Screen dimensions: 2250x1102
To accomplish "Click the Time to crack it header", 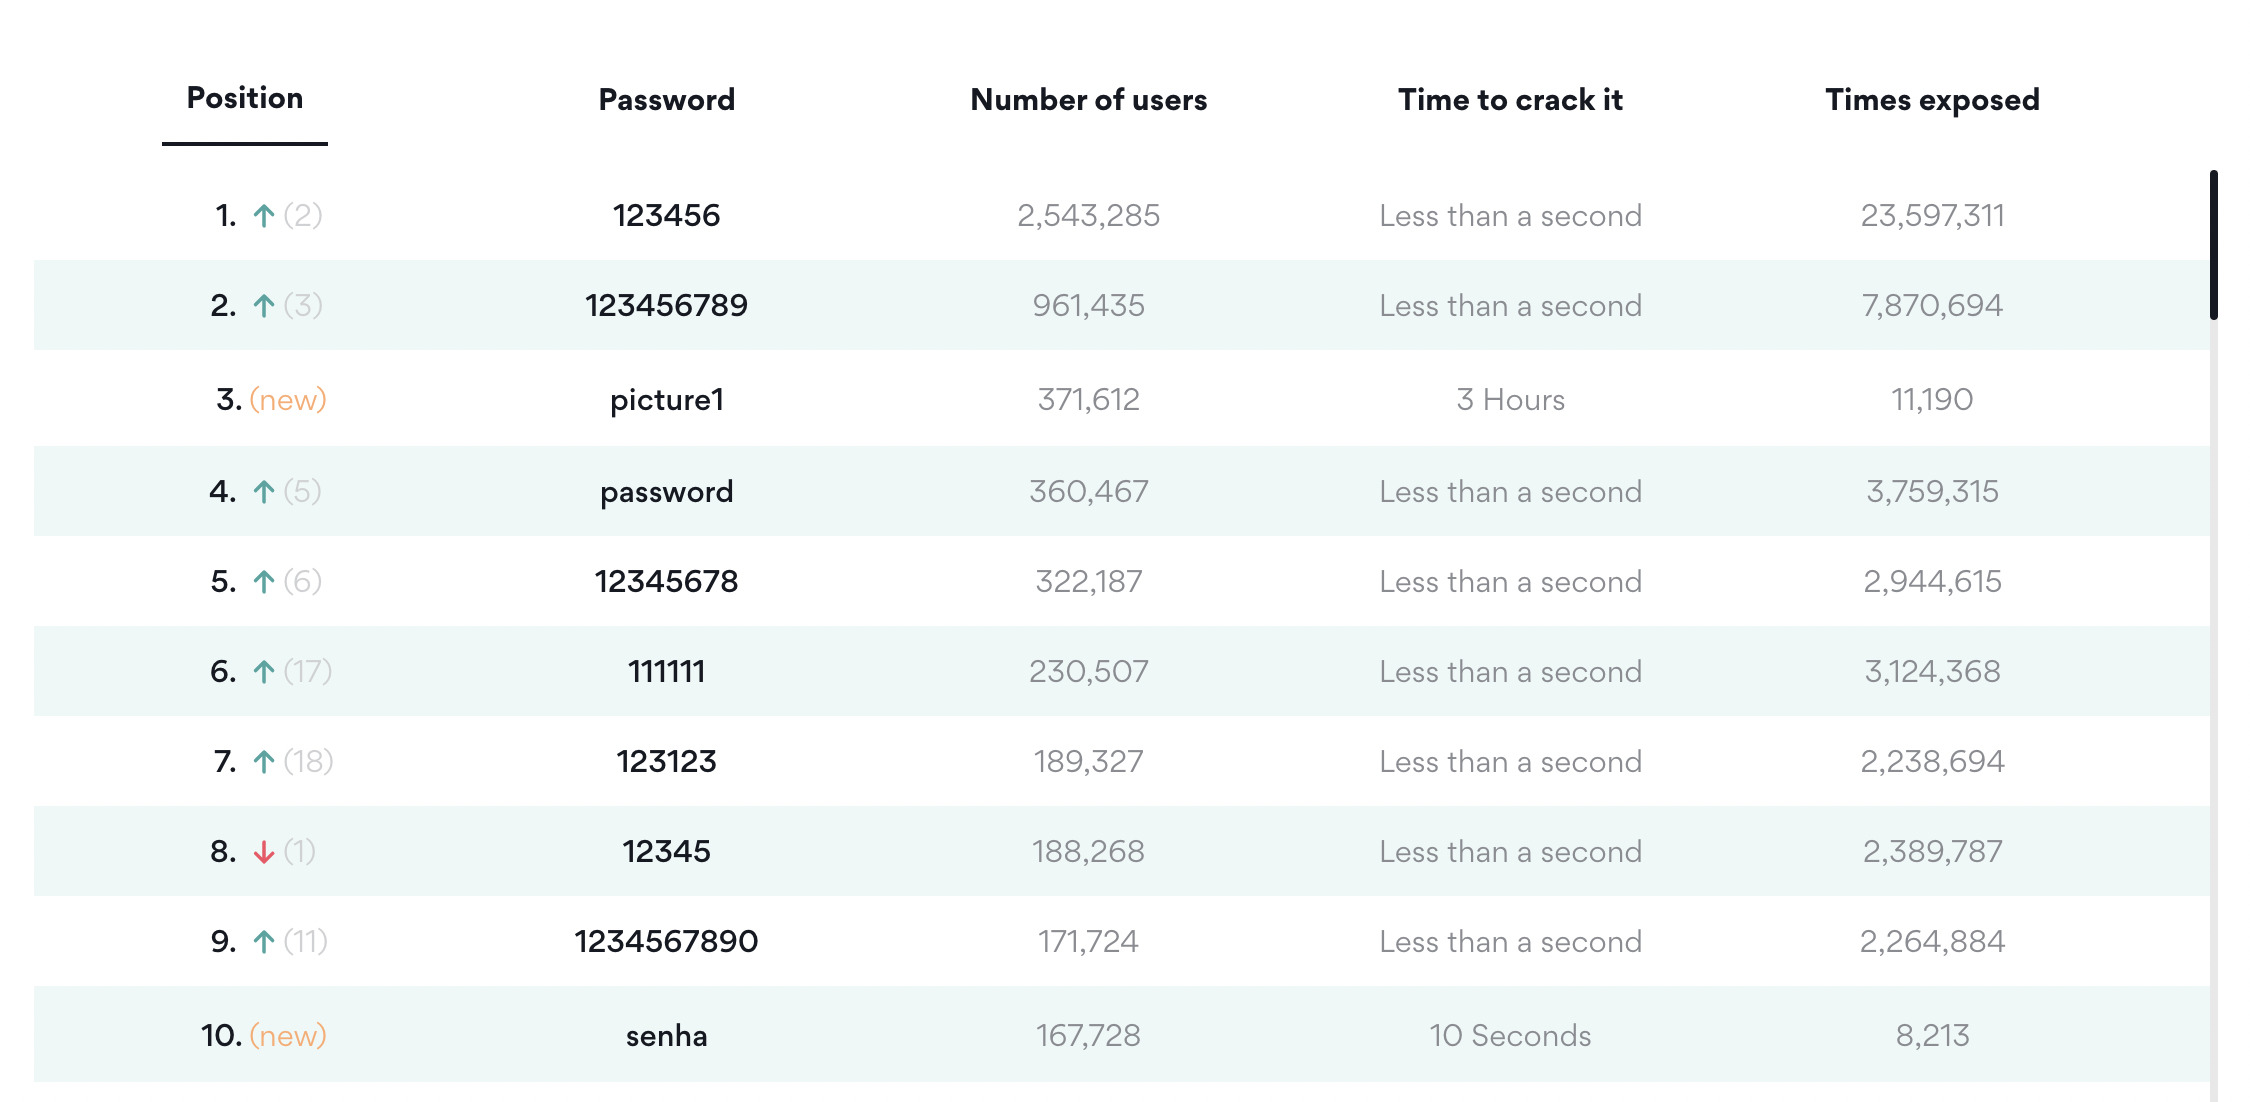I will click(1510, 100).
